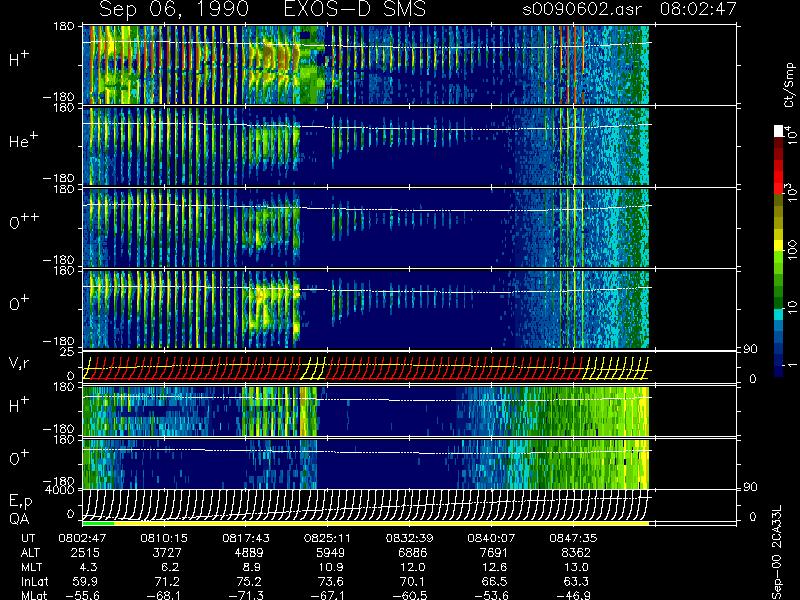Click the ALT value "3727"
Viewport: 800px width, 600px height.
point(167,553)
